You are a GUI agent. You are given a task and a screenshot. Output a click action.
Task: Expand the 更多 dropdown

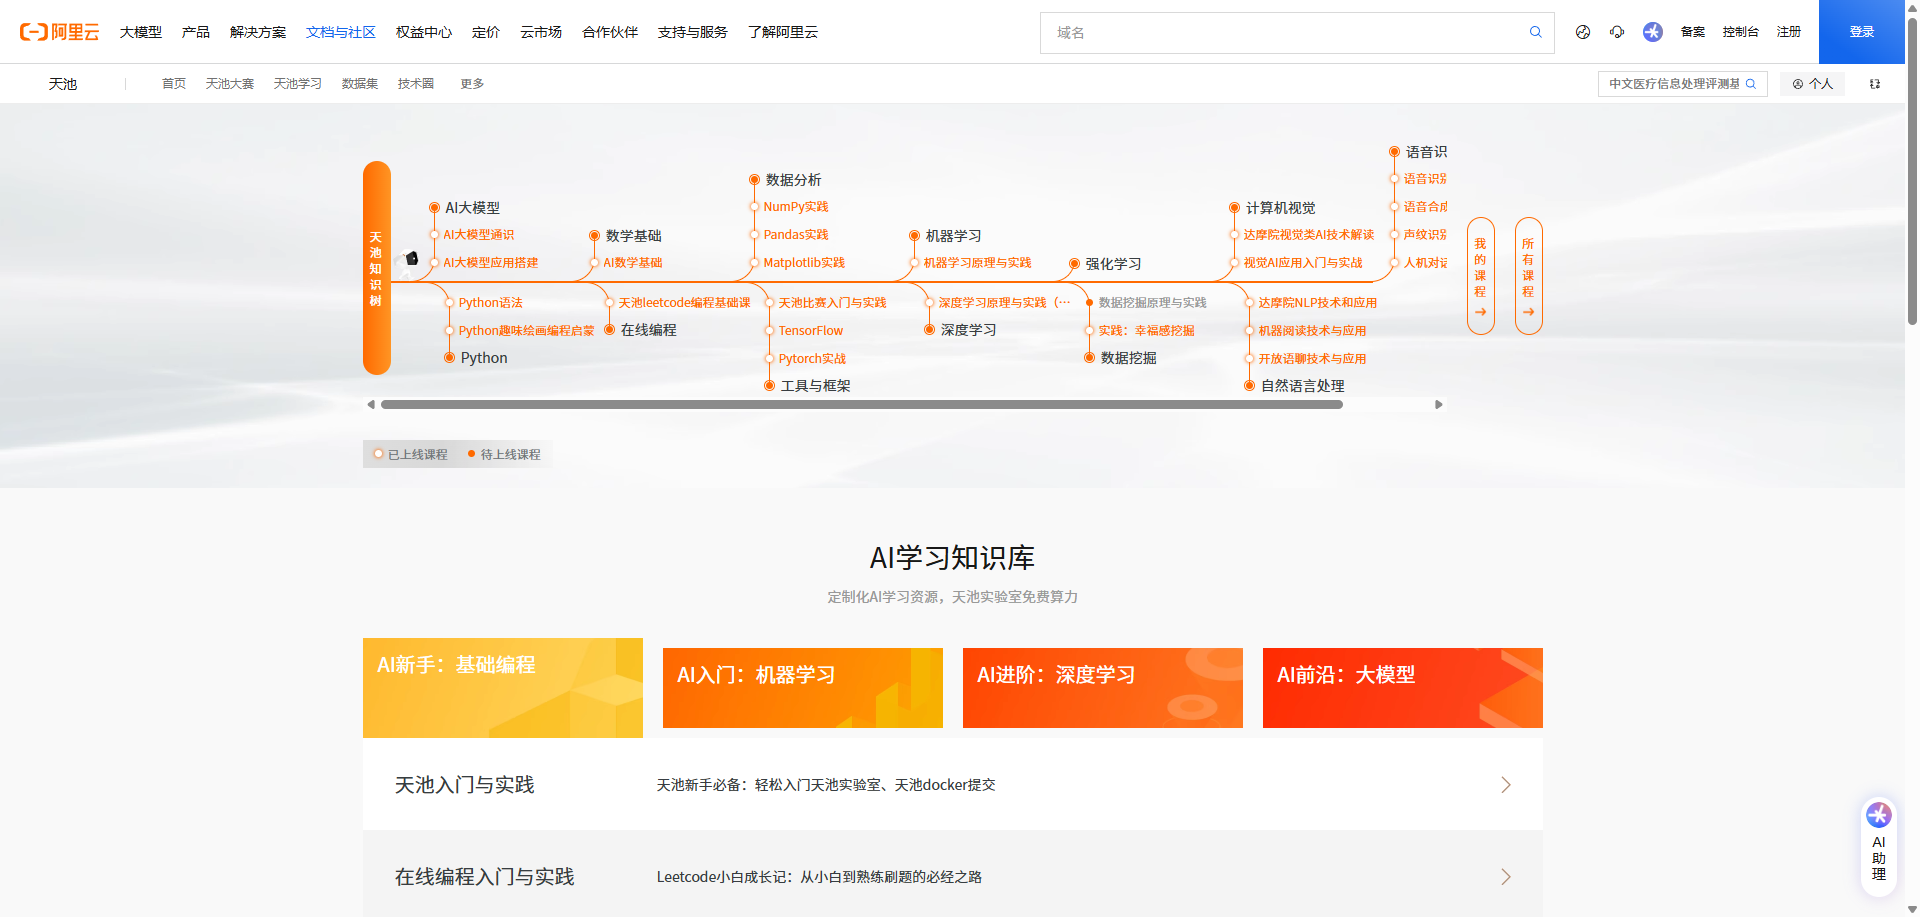pyautogui.click(x=472, y=84)
